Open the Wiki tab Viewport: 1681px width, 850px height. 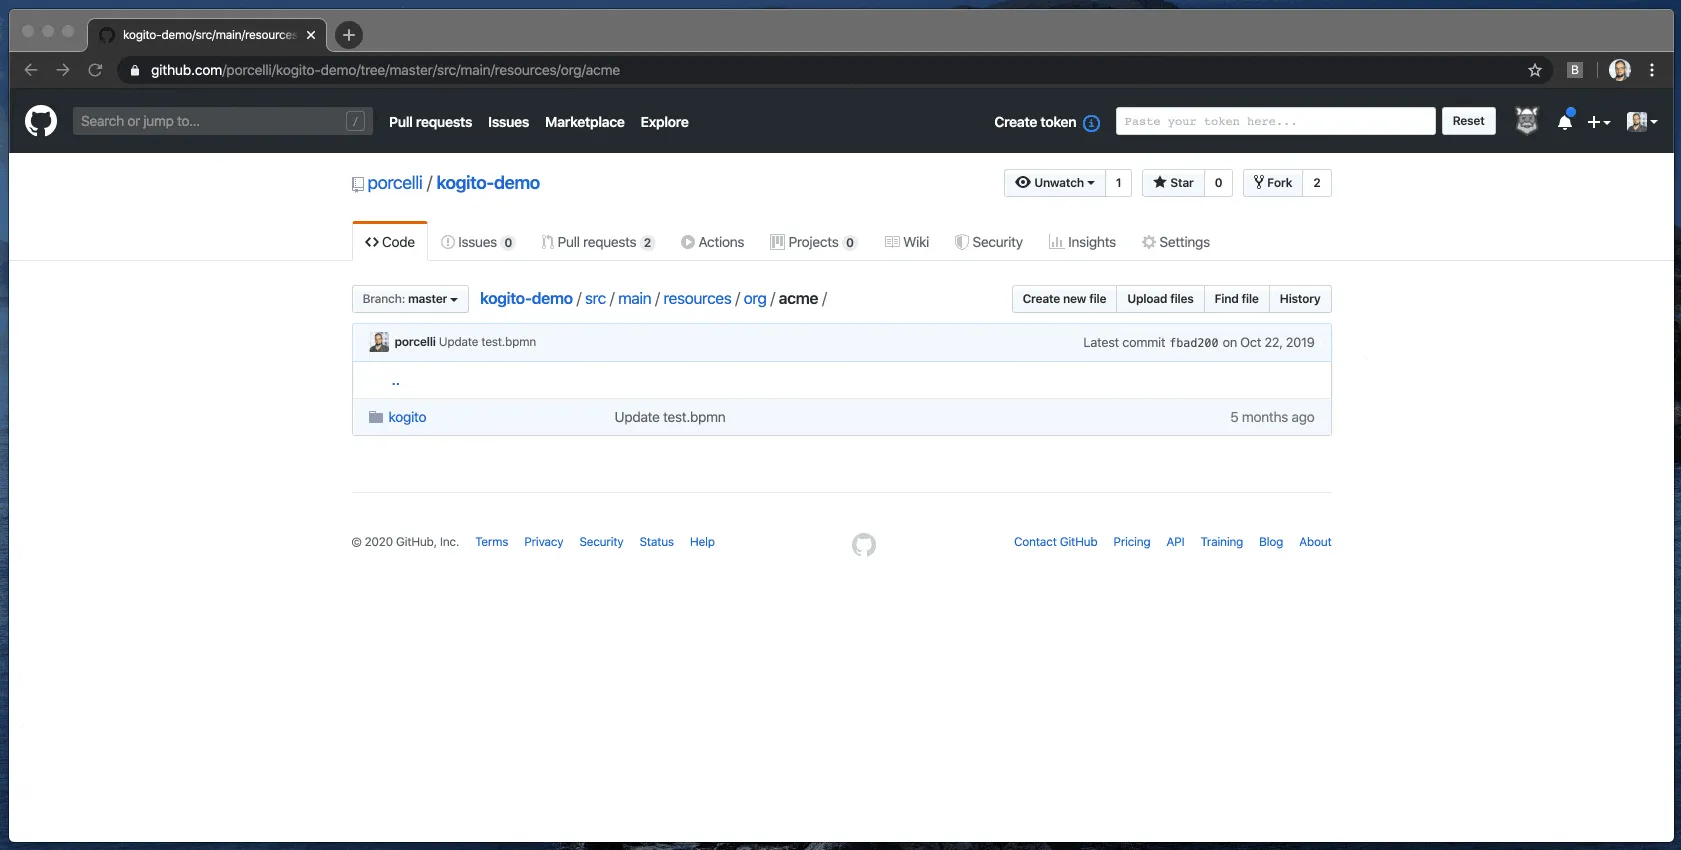907,242
